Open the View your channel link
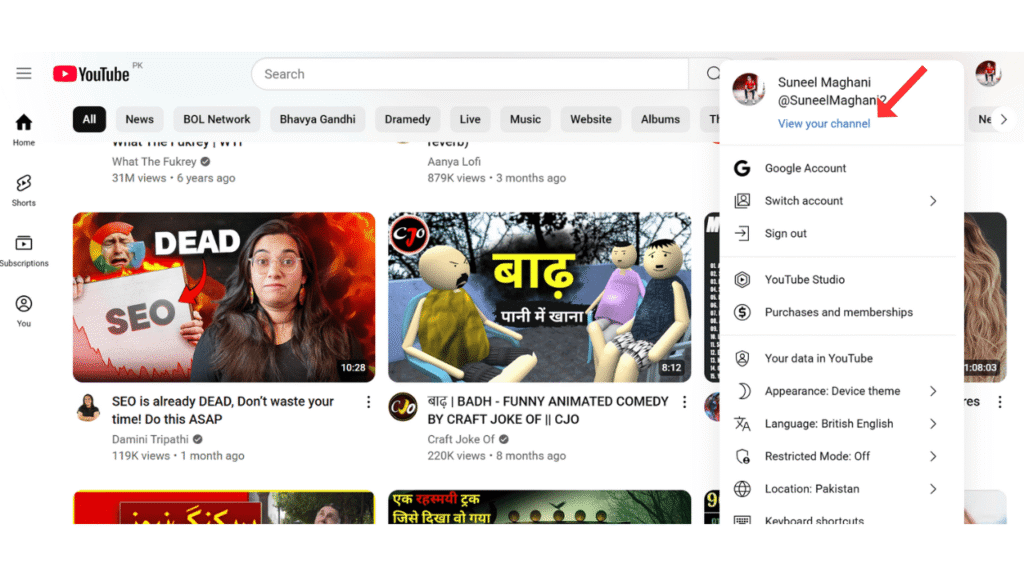1024x576 pixels. pyautogui.click(x=823, y=123)
